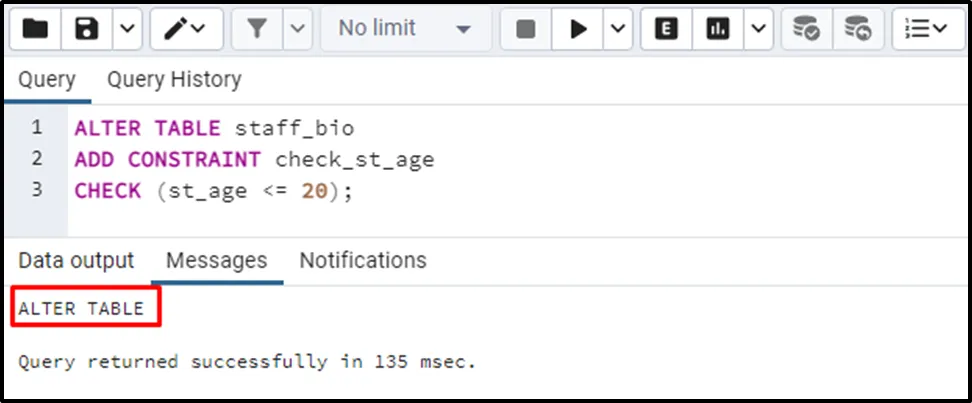Open the No limit rows dropdown

coord(403,29)
